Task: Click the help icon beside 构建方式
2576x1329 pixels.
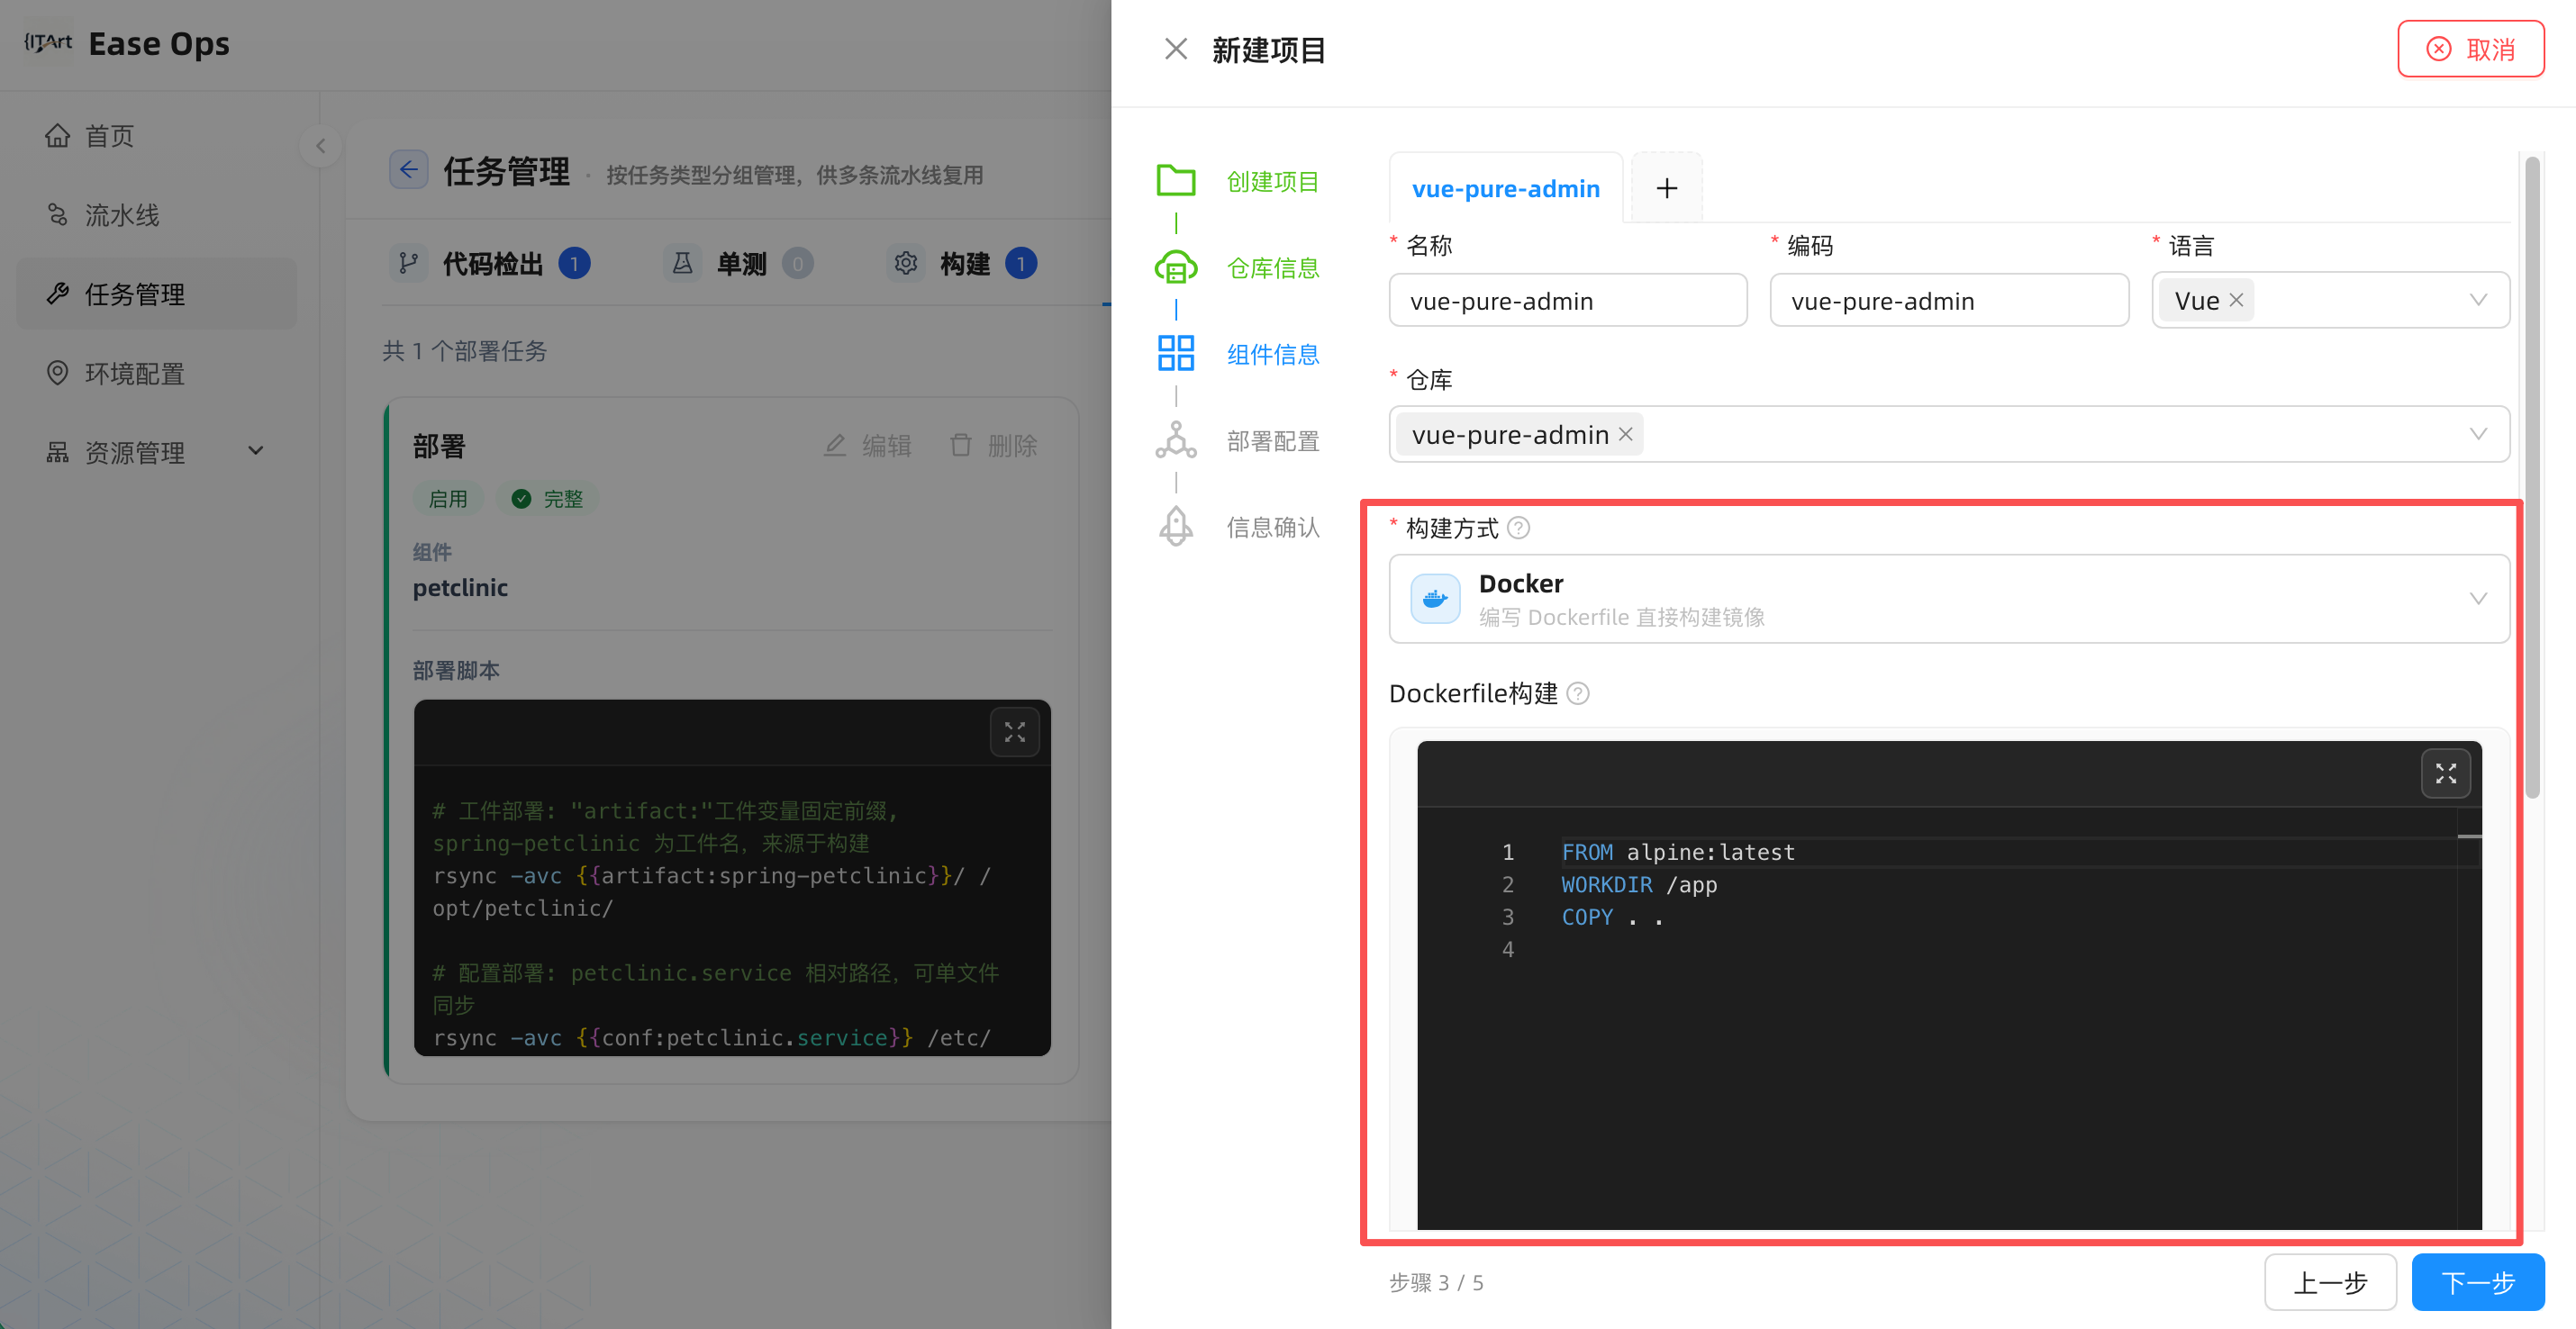Action: click(1518, 528)
